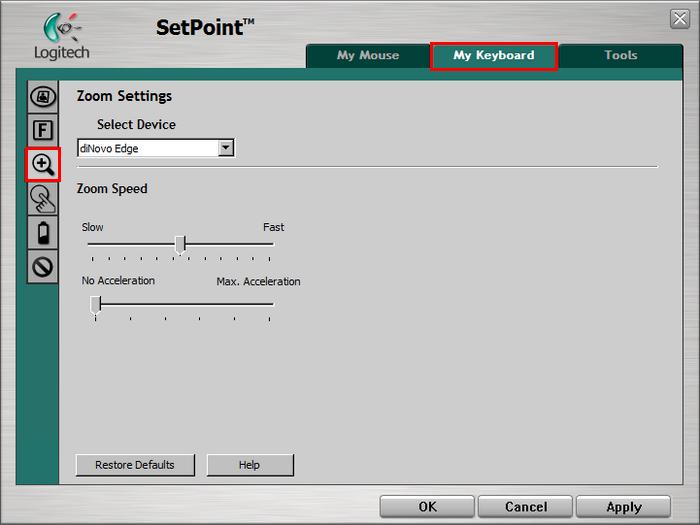
Task: Open the keyboard hot keys settings icon
Action: [43, 96]
